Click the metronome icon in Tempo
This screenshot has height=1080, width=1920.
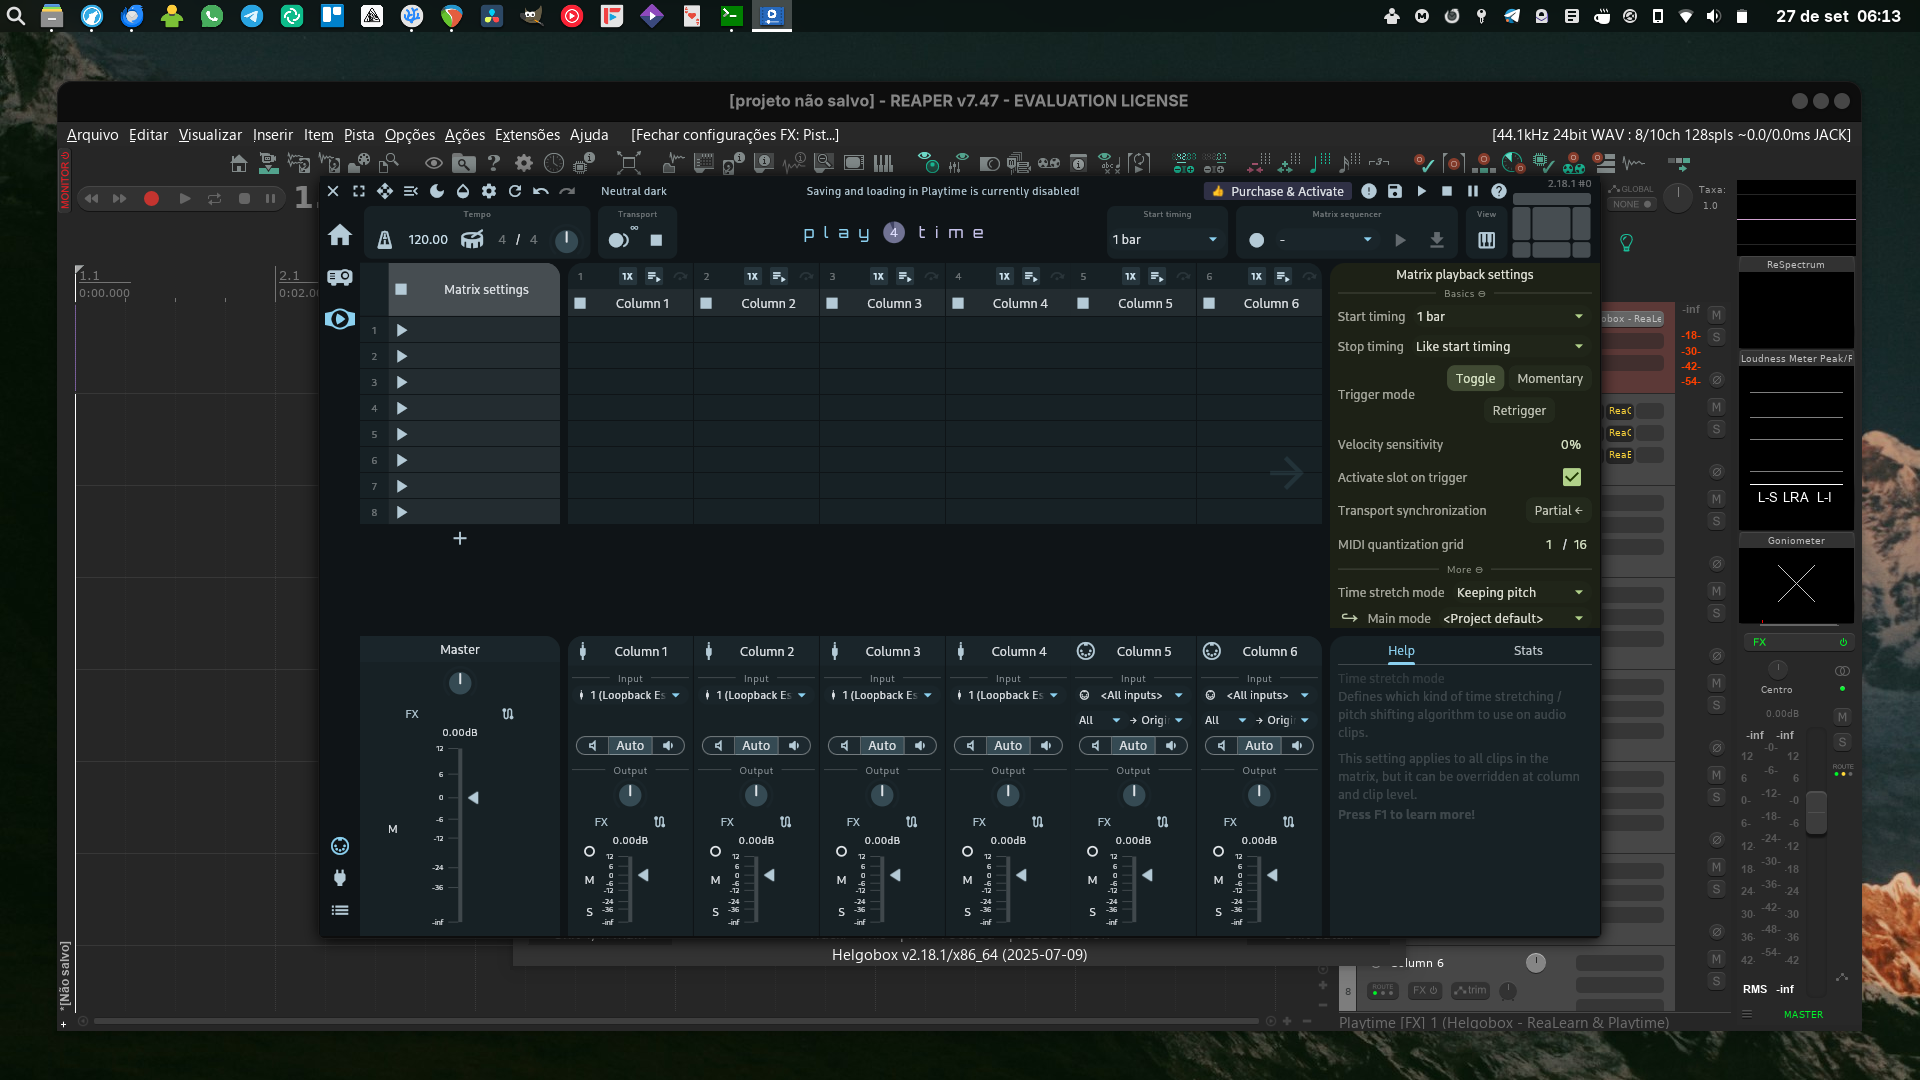tap(385, 240)
